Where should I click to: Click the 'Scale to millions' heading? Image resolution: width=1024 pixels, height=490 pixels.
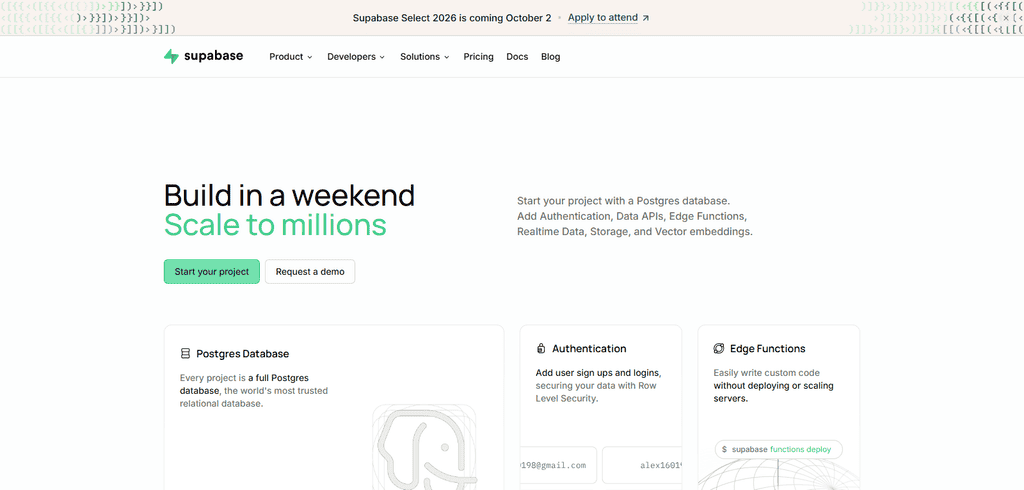click(x=275, y=225)
